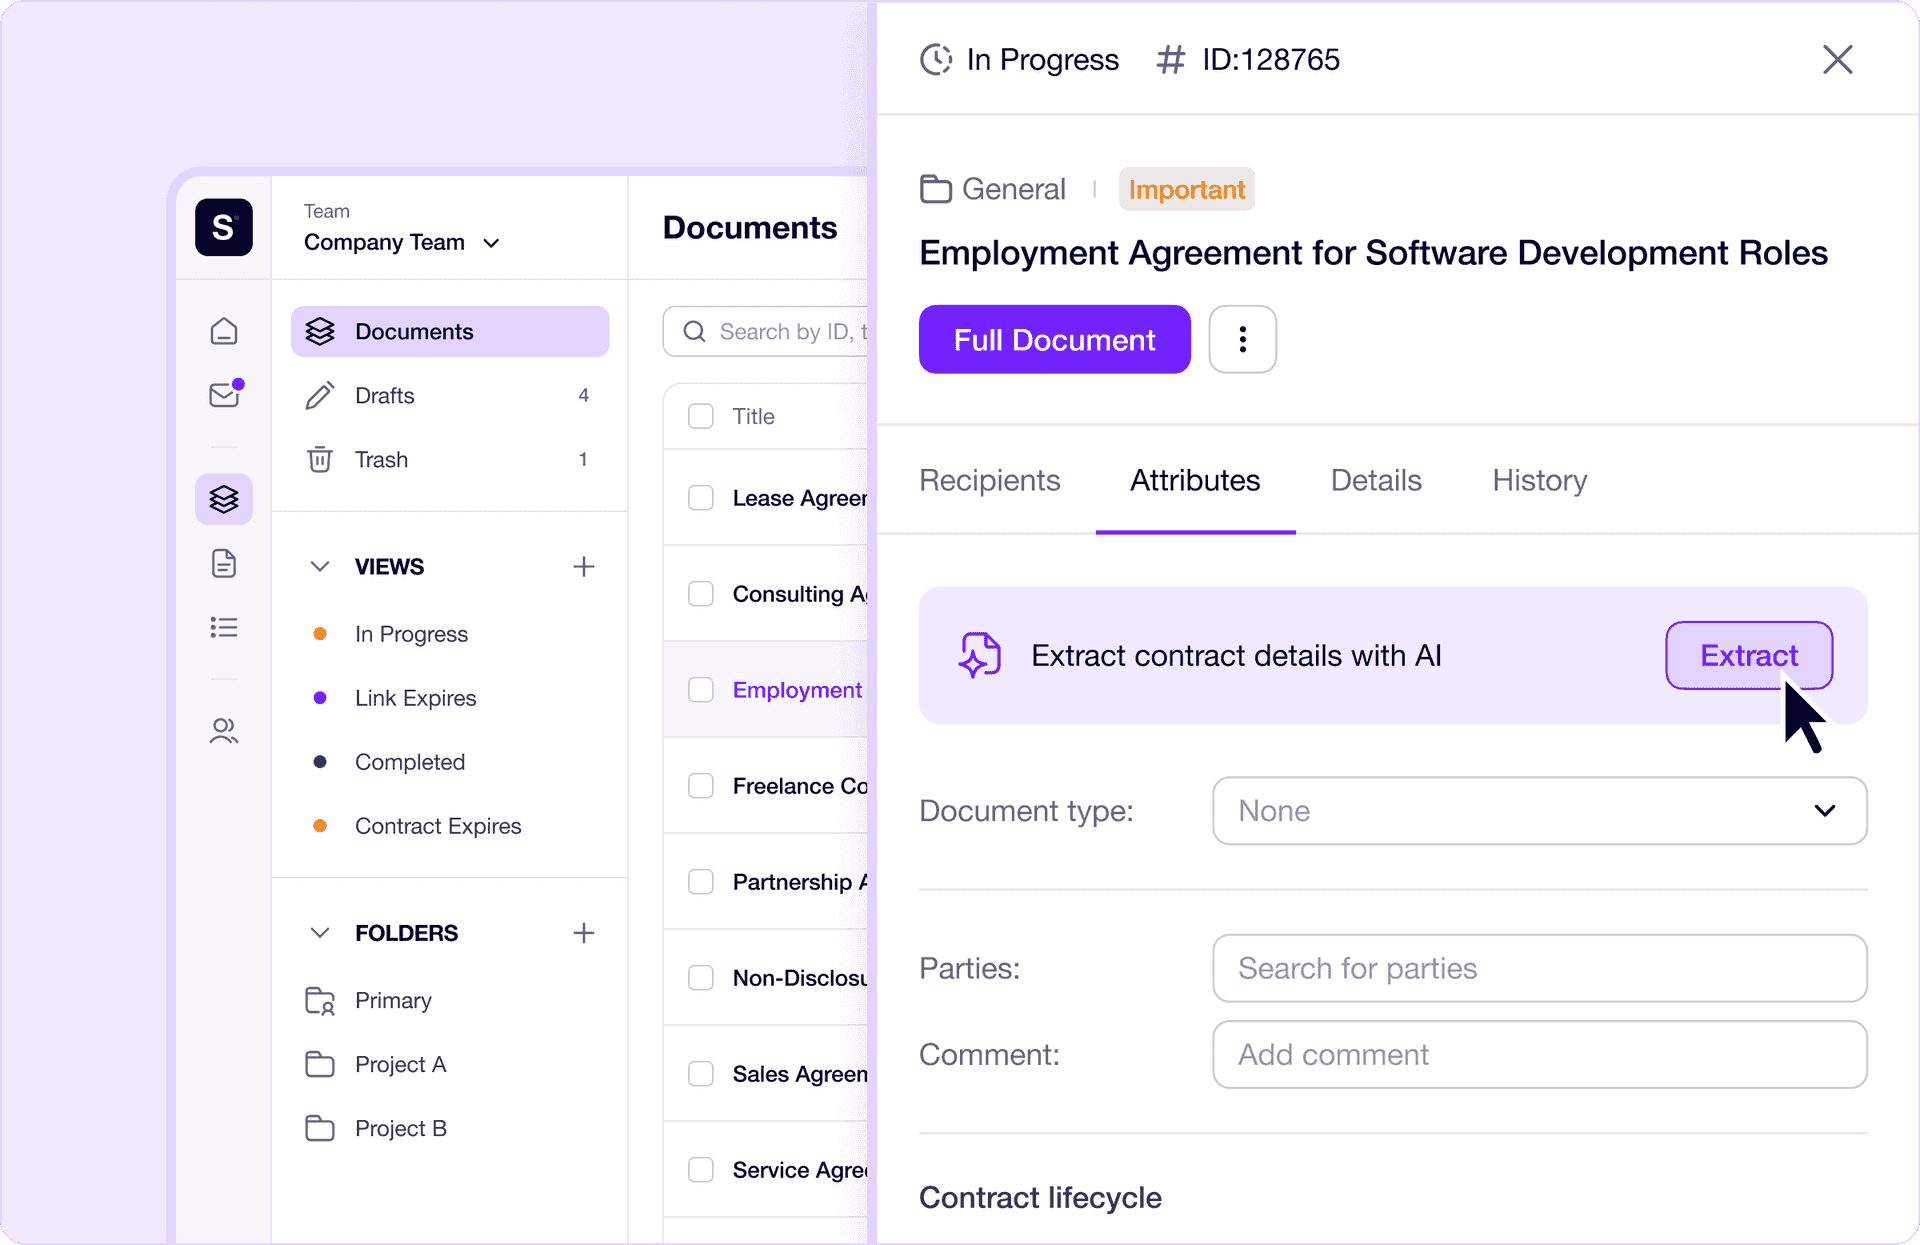Open the Project A folder

(x=400, y=1064)
